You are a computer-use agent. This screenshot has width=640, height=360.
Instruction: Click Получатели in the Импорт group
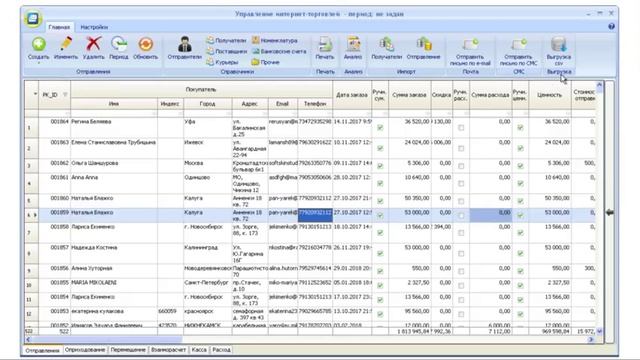pos(387,44)
